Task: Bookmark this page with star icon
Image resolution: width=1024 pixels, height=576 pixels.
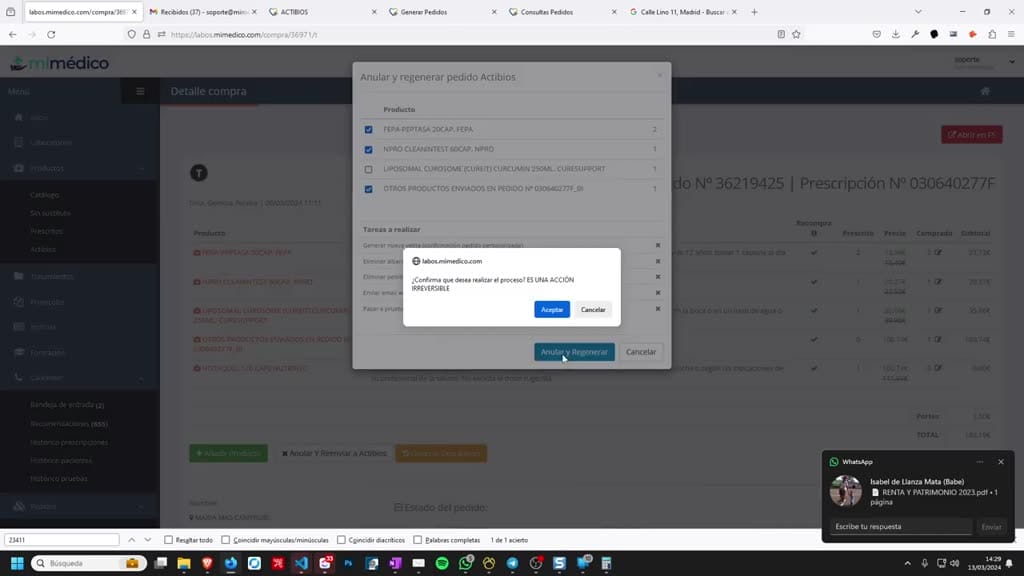Action: click(x=796, y=35)
